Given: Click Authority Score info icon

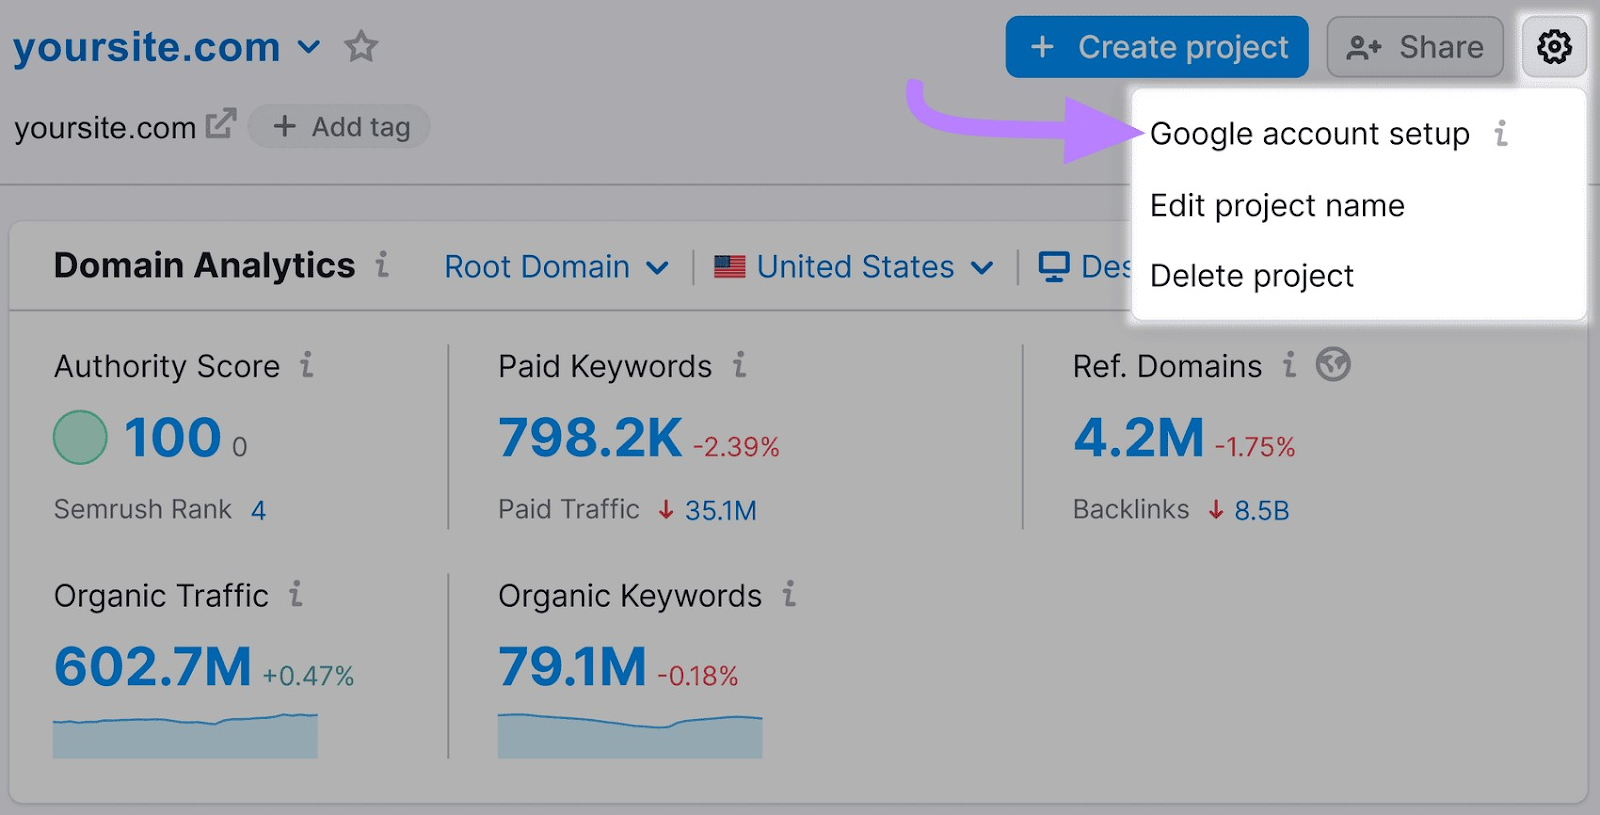Looking at the screenshot, I should click(x=307, y=365).
